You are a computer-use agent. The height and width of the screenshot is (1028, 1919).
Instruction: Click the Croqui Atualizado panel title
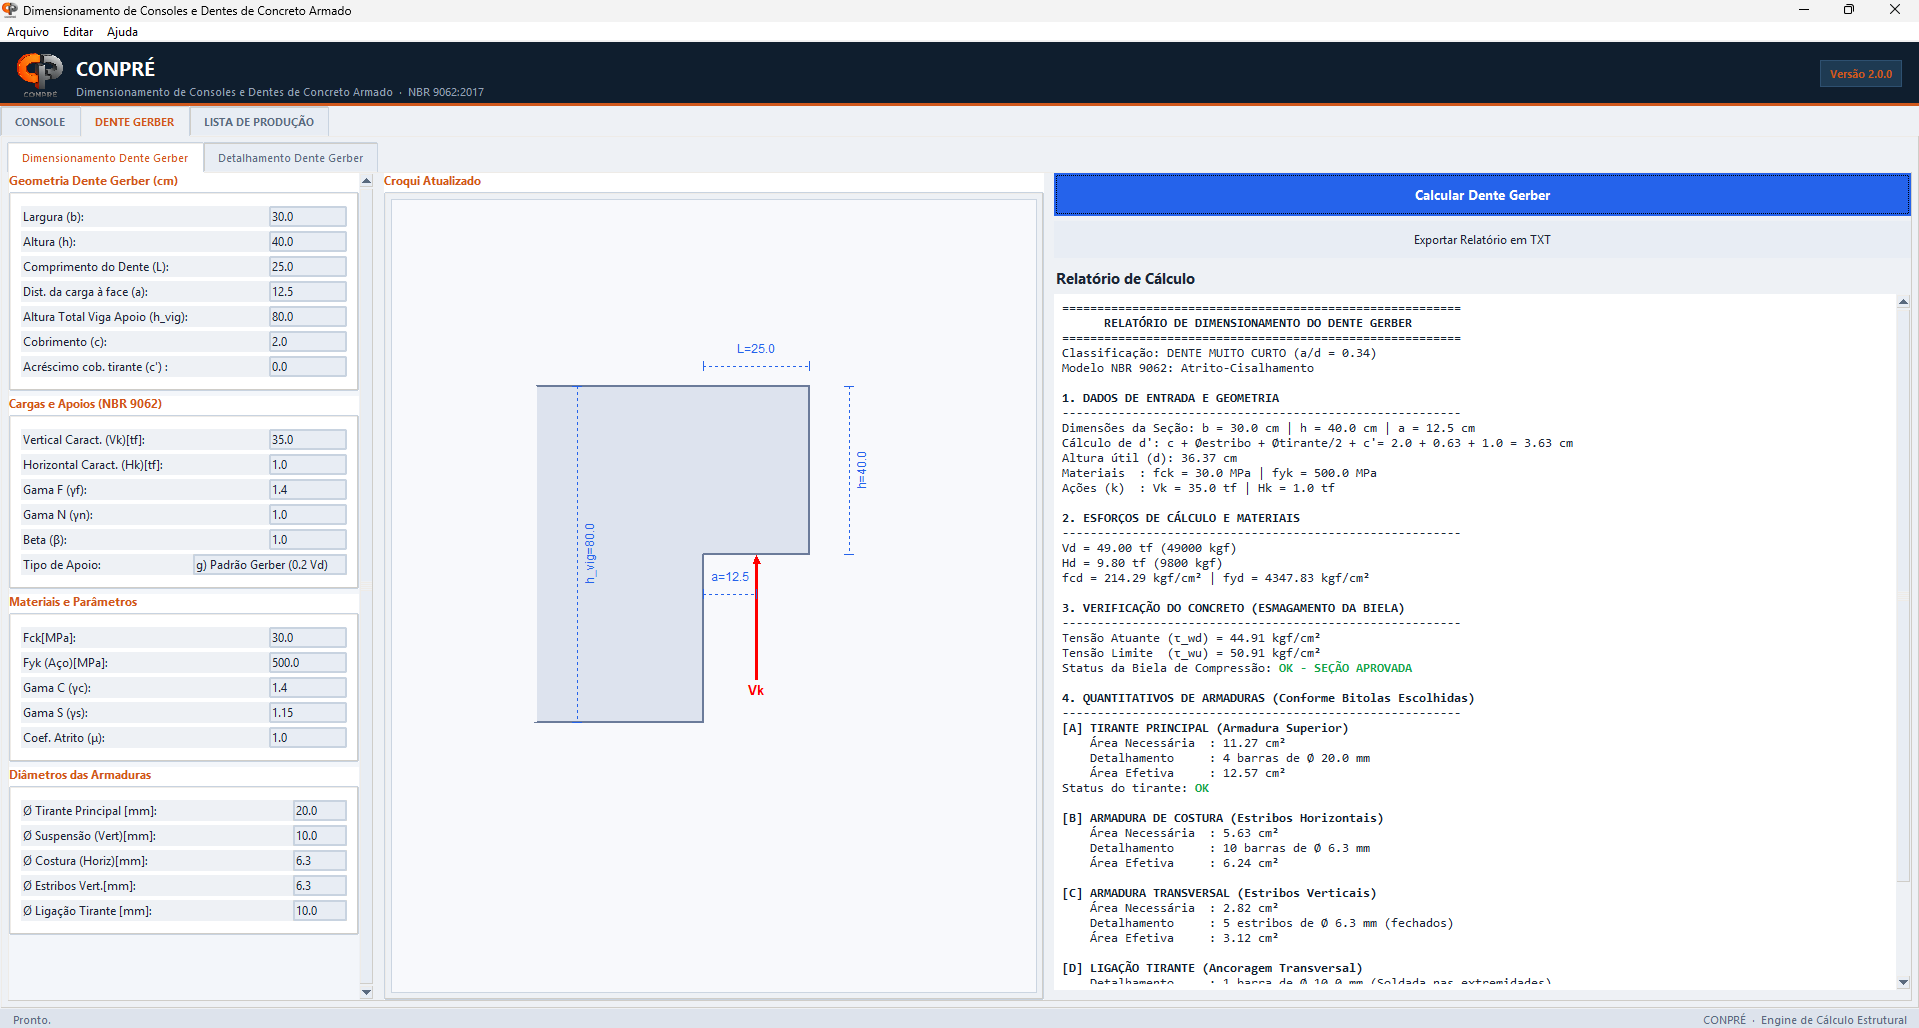[432, 181]
